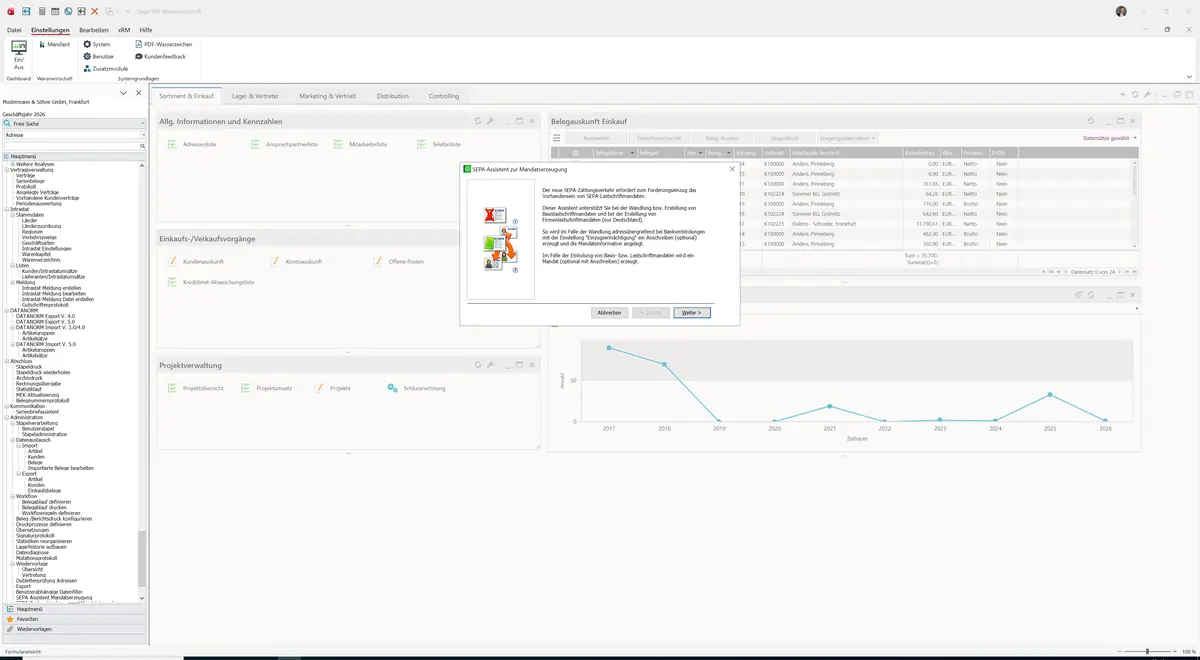1200x660 pixels.
Task: Expand the Datensätze gewählt dropdown
Action: [1110, 138]
